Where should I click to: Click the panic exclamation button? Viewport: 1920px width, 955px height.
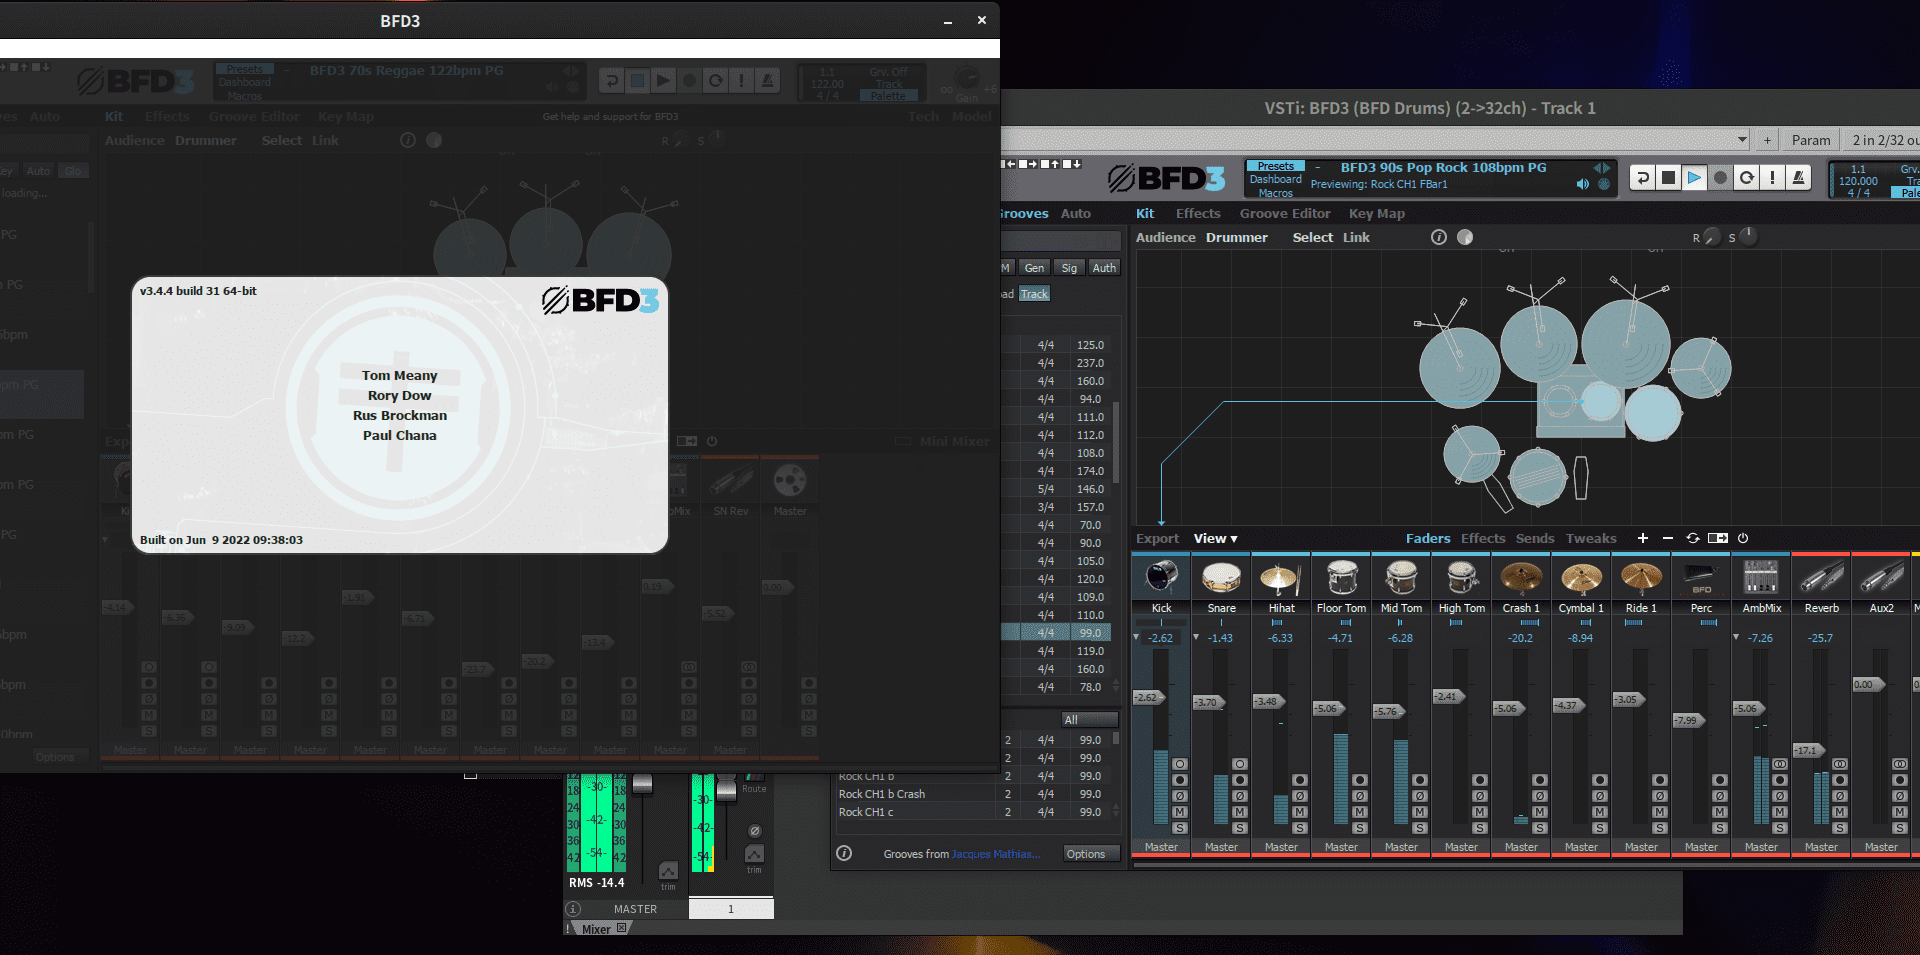[x=1772, y=178]
